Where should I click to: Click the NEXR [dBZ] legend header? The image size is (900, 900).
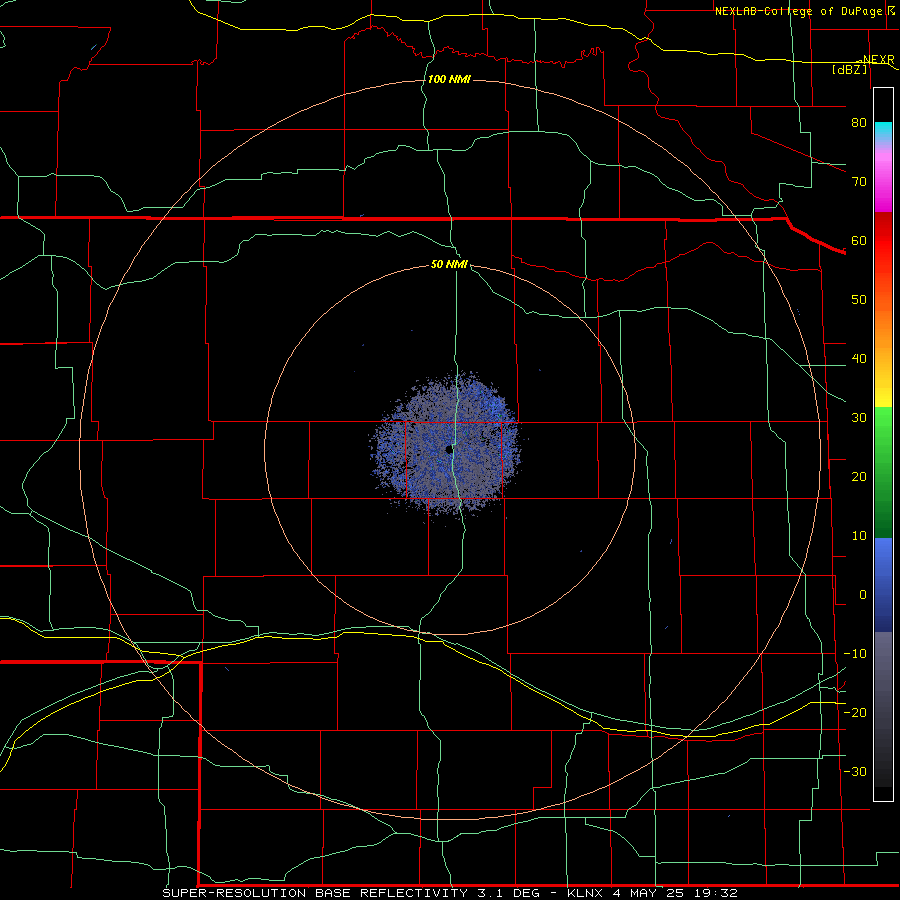(864, 64)
